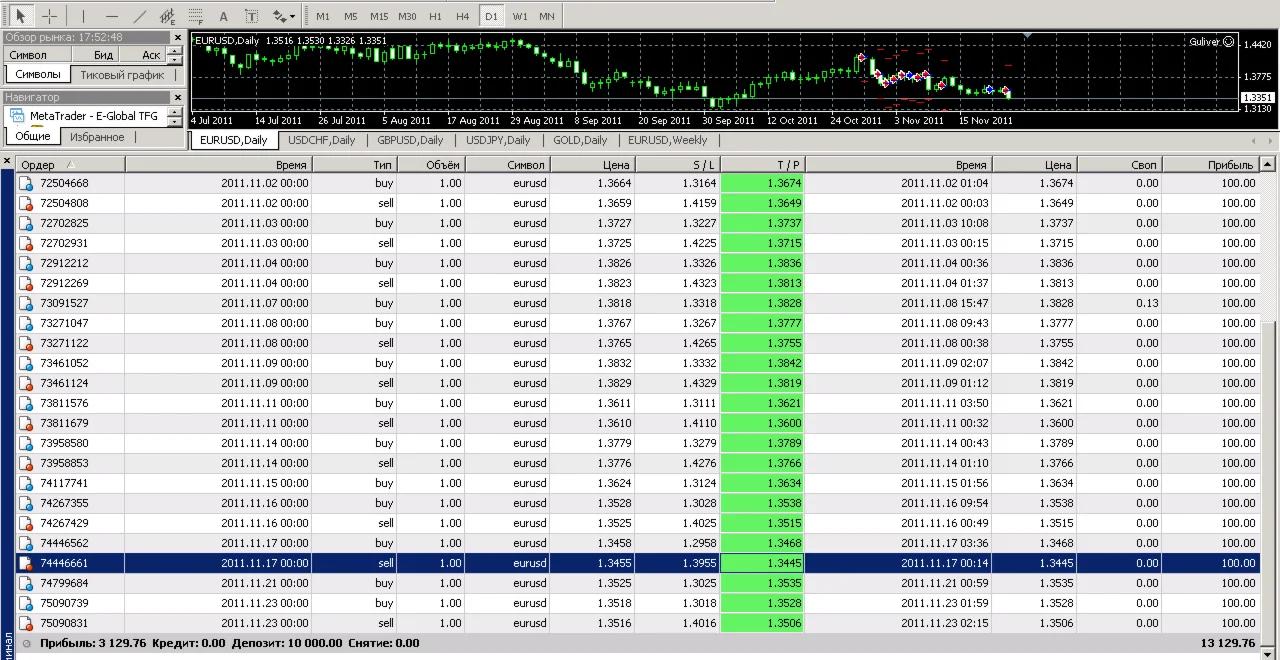
Task: Pick the horizontal line drawing tool
Action: [111, 16]
